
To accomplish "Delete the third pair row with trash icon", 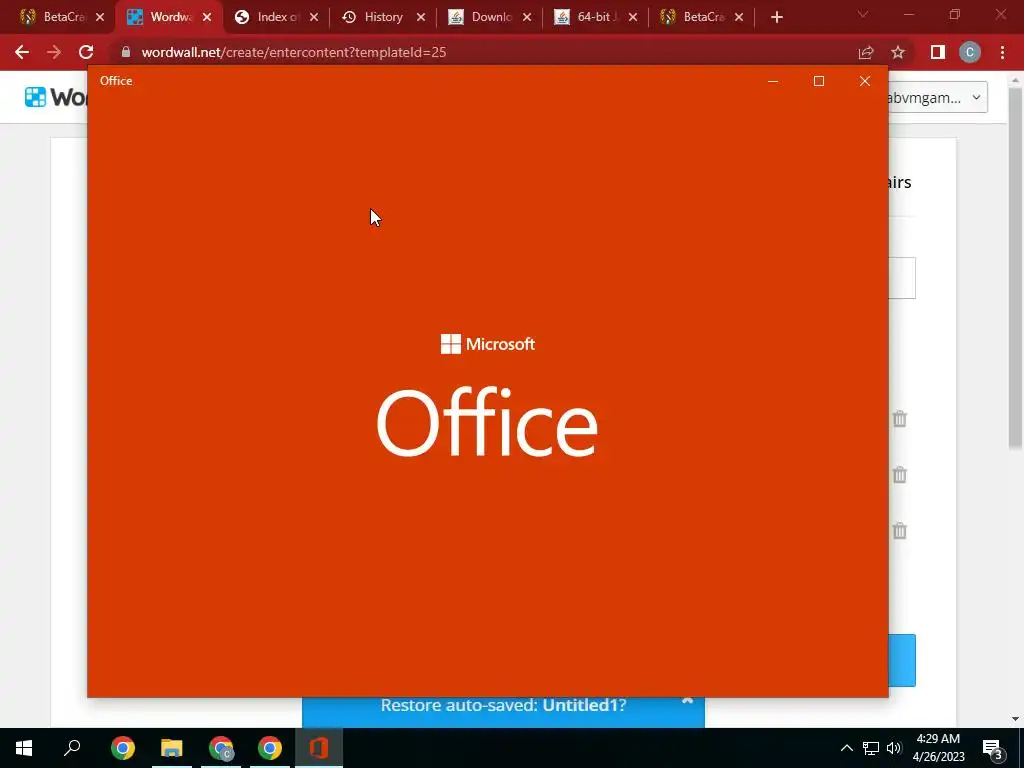I will pos(899,531).
